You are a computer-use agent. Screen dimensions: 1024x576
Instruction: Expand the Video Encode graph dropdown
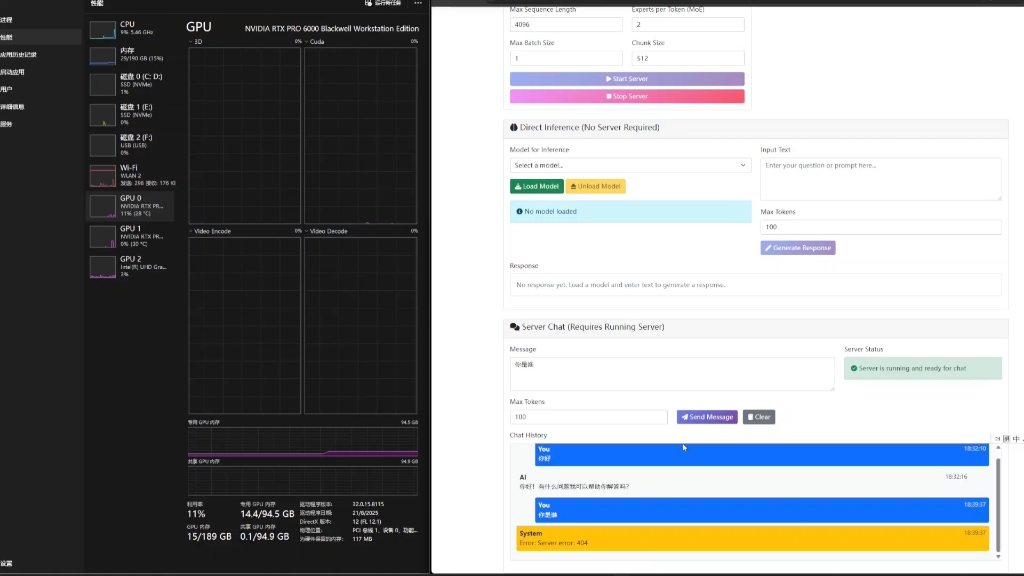[x=192, y=231]
